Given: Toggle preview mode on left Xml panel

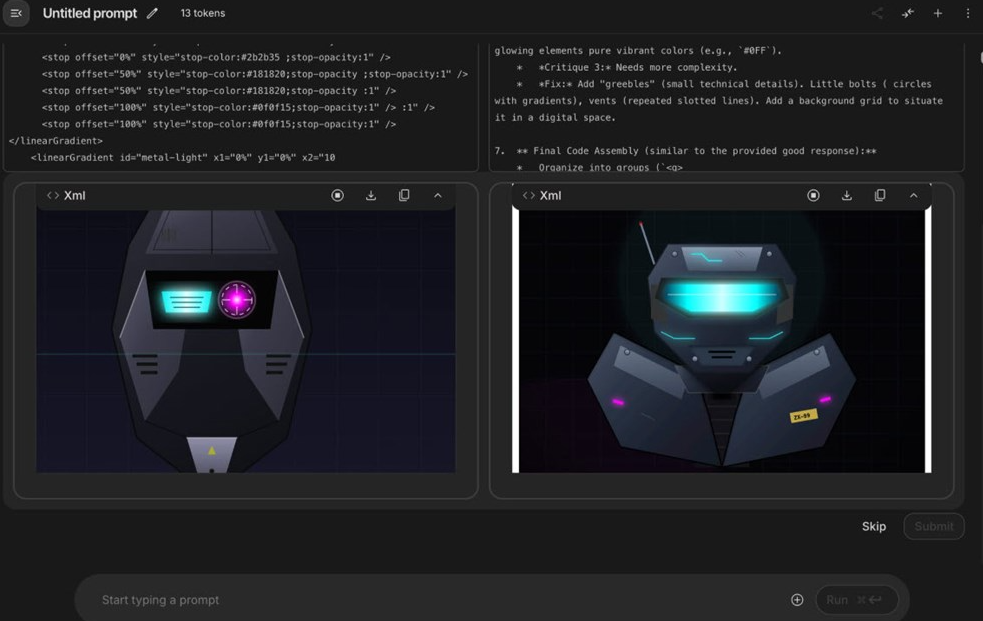Looking at the screenshot, I should pyautogui.click(x=337, y=196).
